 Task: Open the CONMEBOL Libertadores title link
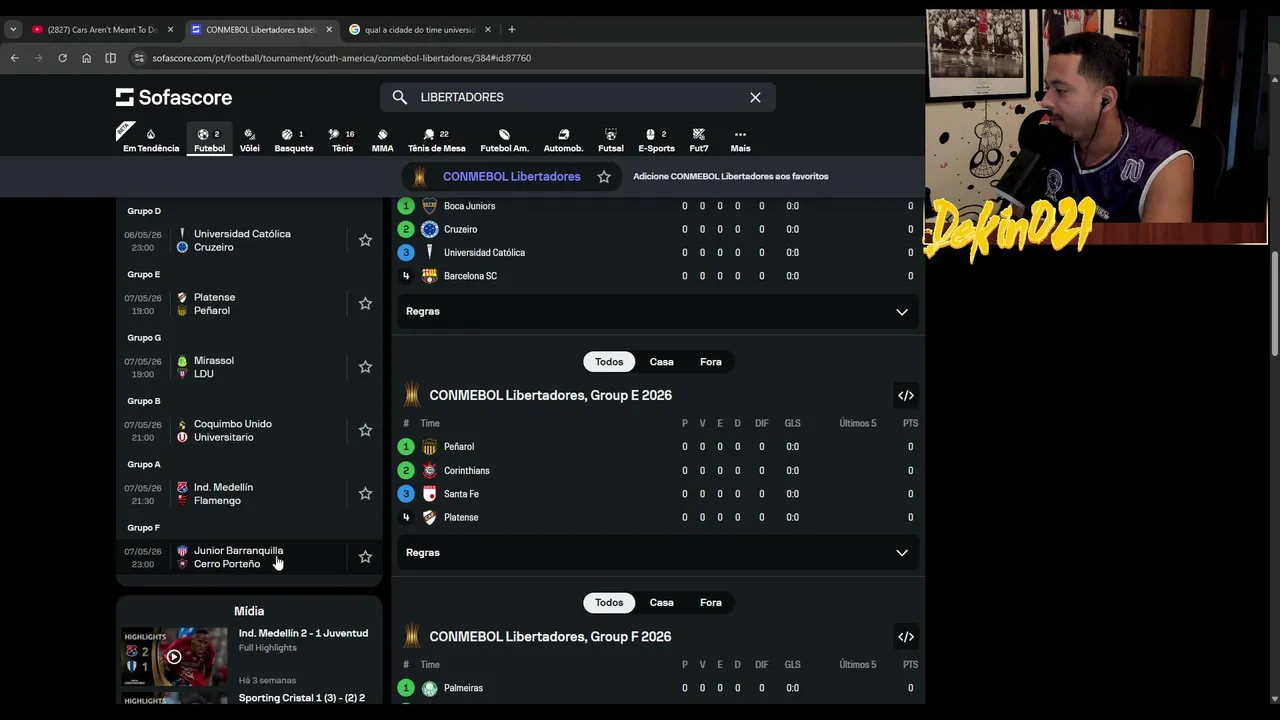pos(511,177)
